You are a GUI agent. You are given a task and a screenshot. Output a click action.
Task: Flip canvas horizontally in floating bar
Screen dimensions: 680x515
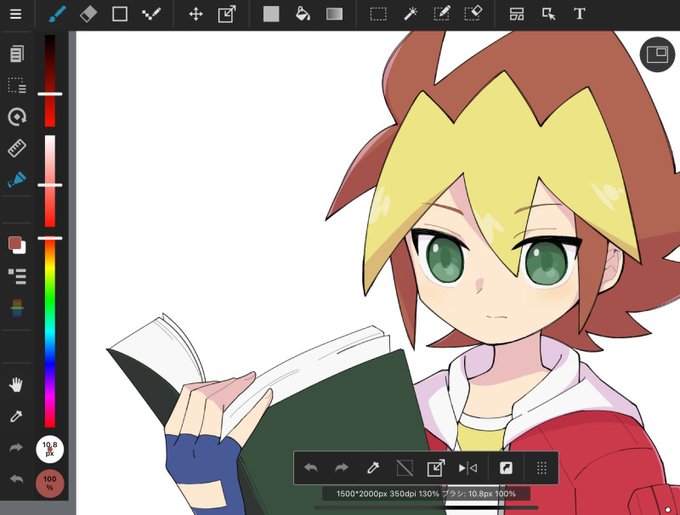pyautogui.click(x=468, y=468)
